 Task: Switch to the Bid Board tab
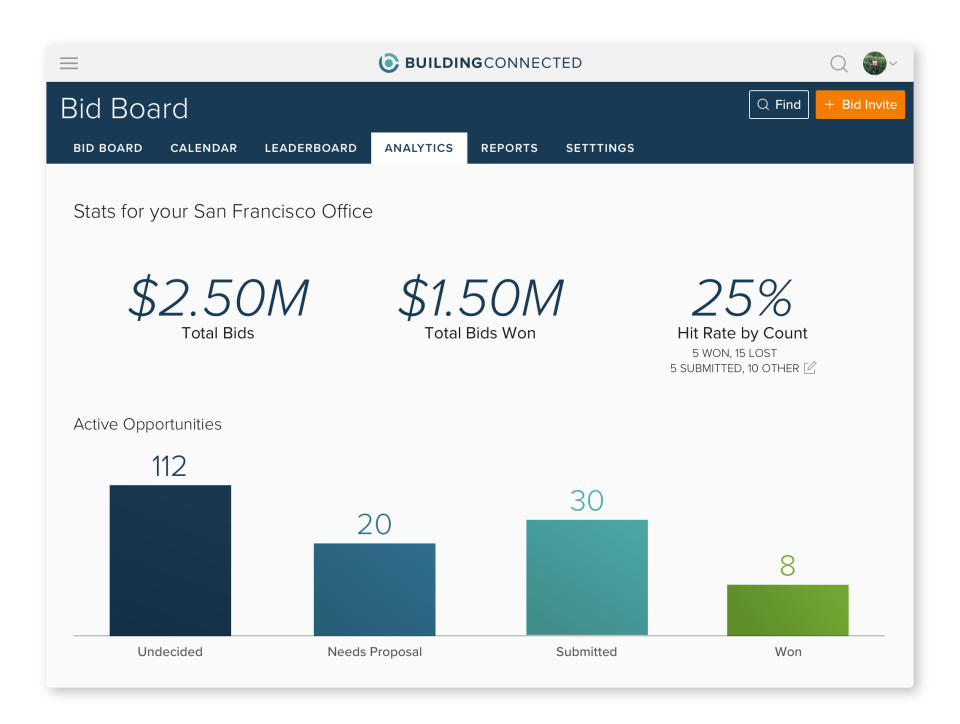coord(107,147)
